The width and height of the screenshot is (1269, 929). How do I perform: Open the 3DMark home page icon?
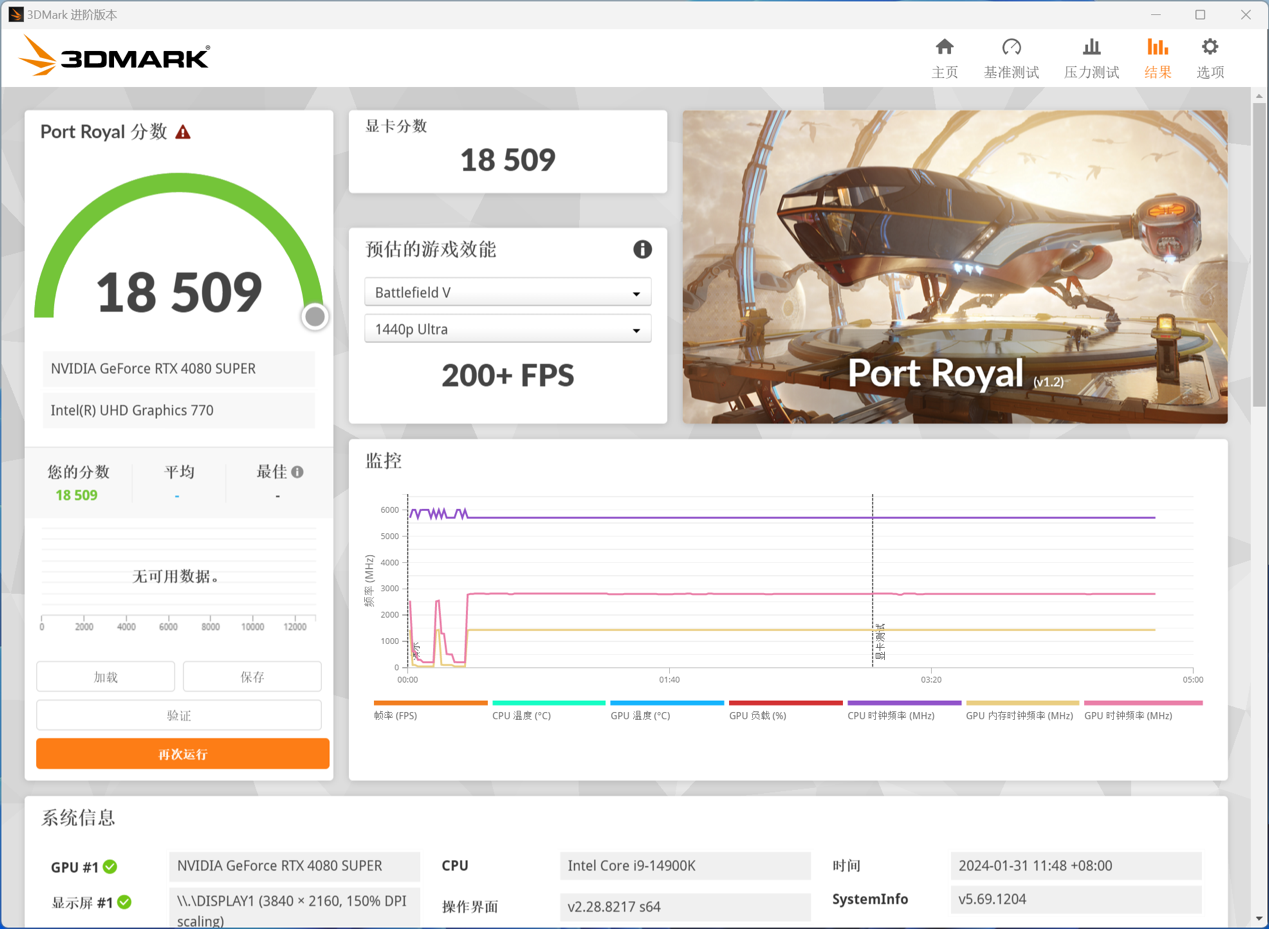[944, 46]
